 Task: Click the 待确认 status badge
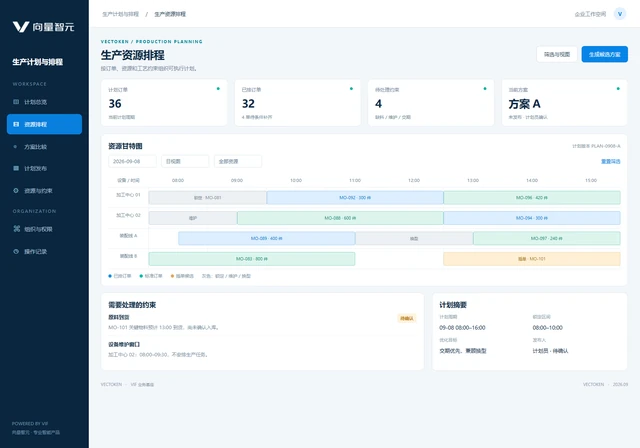[407, 318]
